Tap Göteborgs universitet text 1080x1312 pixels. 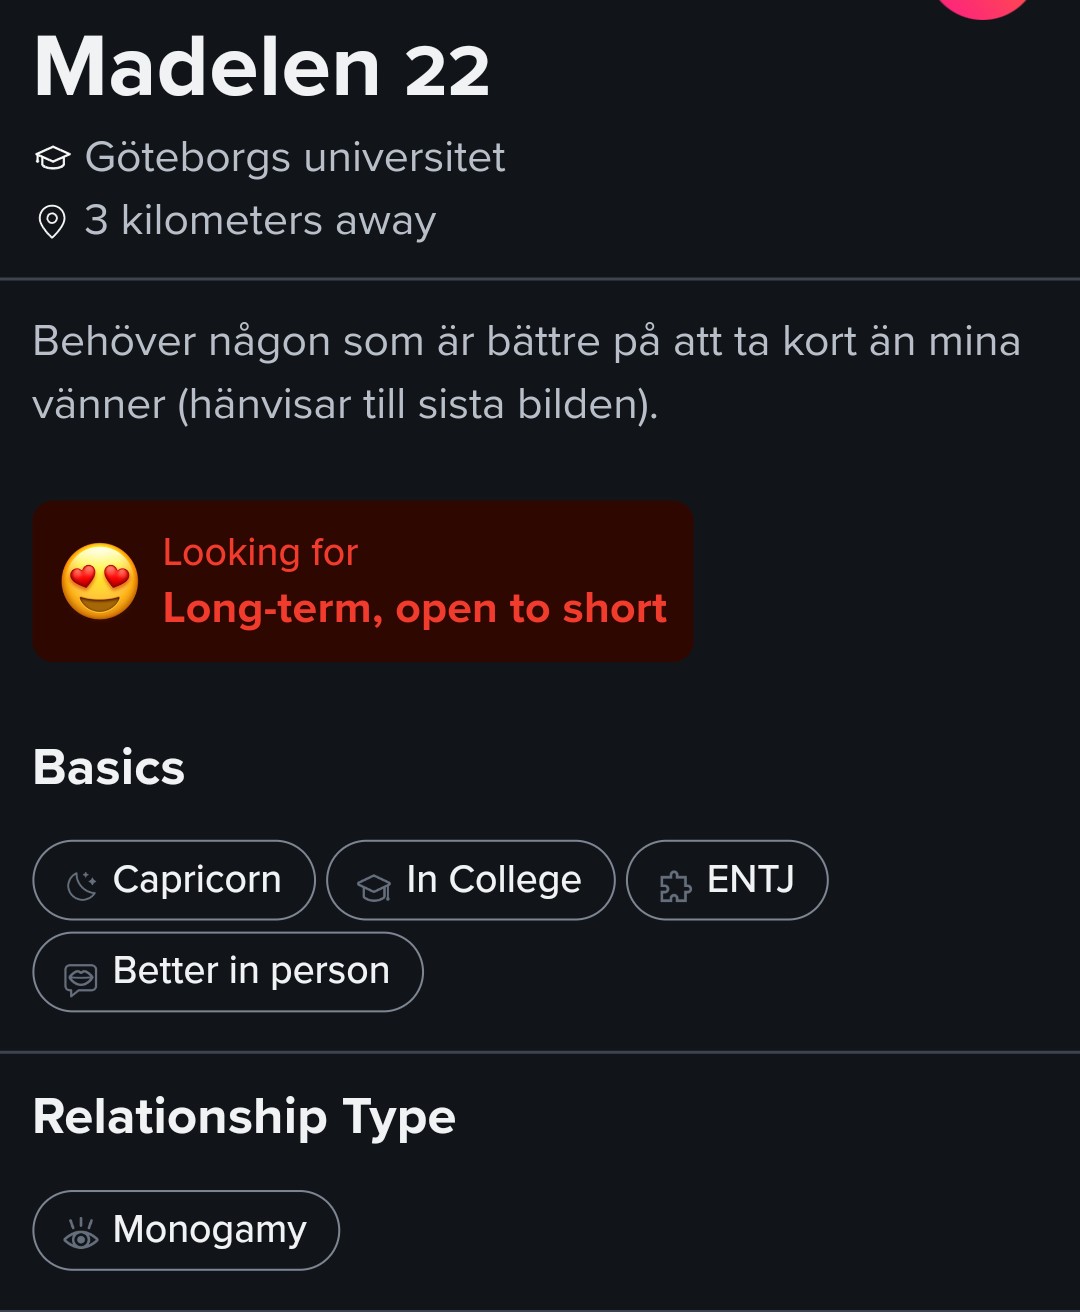tap(295, 157)
